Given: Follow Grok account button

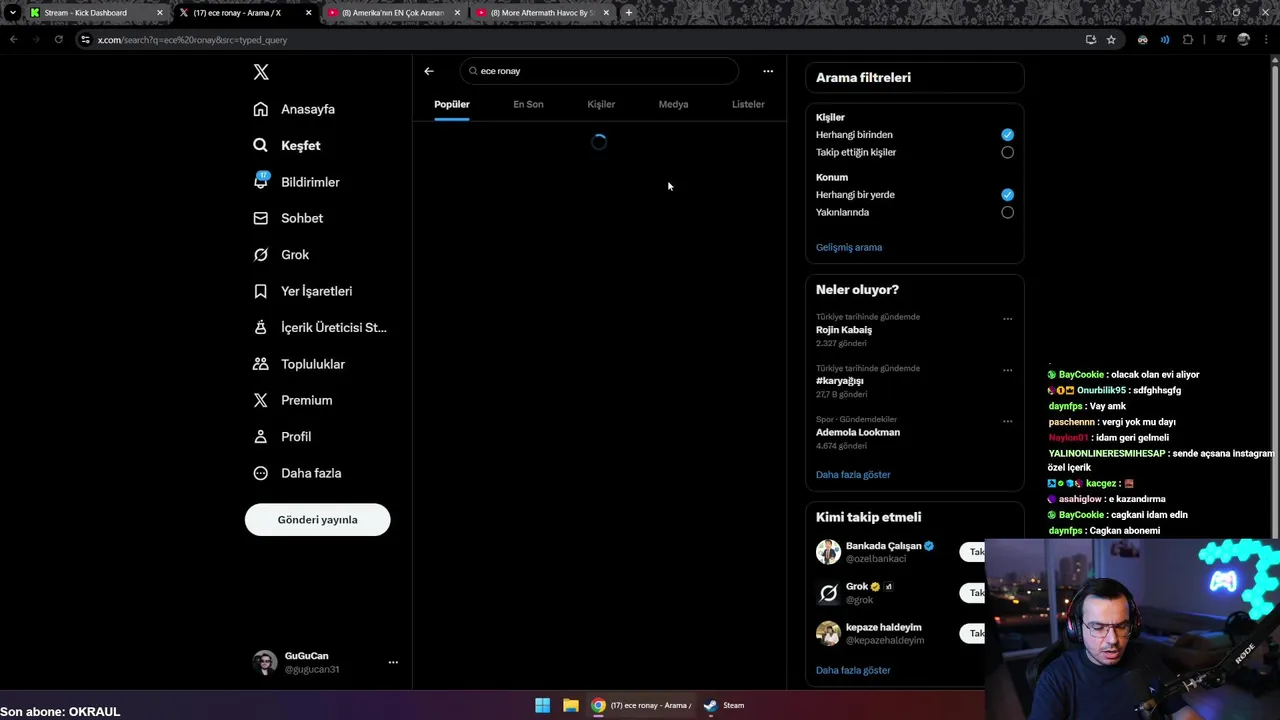Looking at the screenshot, I should (x=973, y=593).
